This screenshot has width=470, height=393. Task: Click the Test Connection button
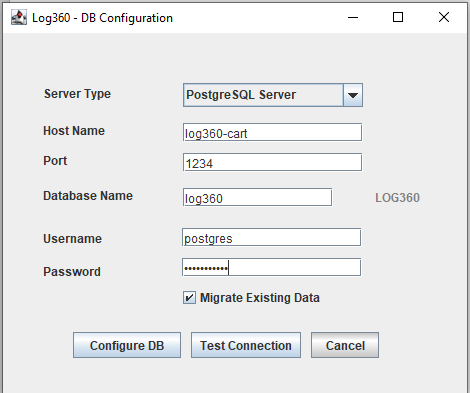pyautogui.click(x=246, y=345)
